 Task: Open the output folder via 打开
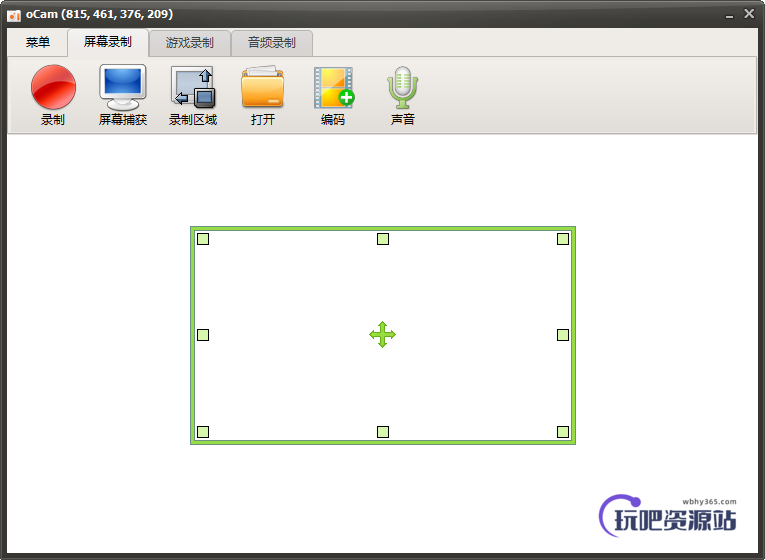[x=263, y=95]
